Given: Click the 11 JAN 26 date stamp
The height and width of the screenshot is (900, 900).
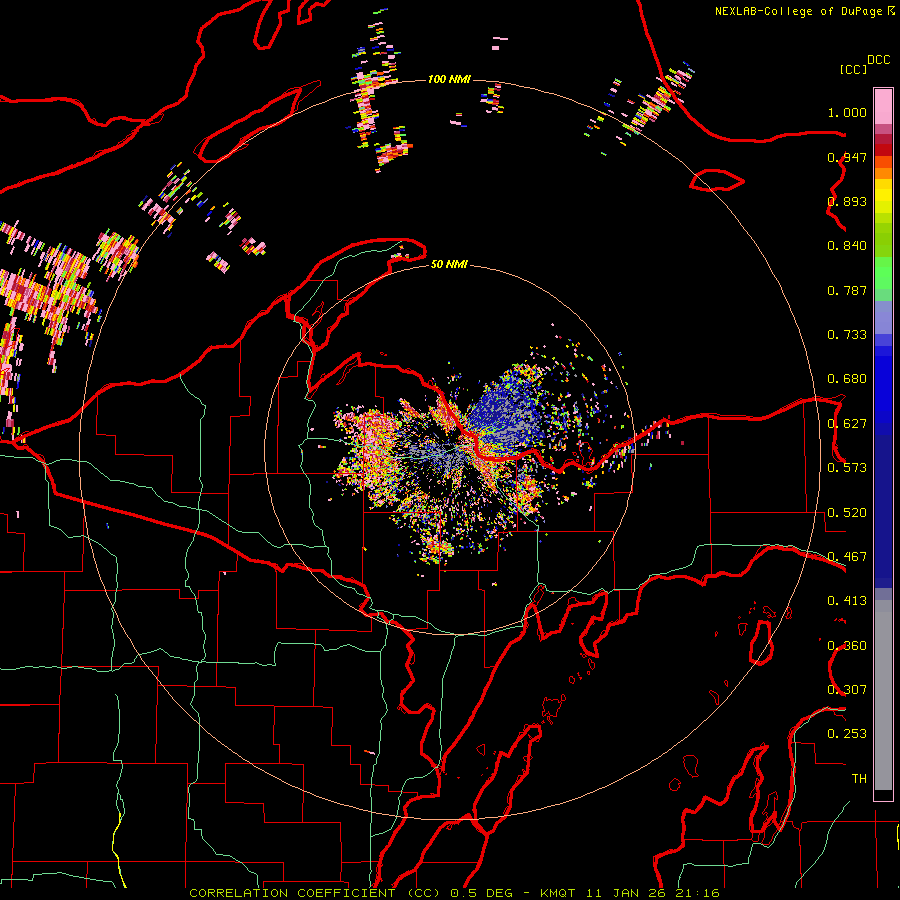Looking at the screenshot, I should pyautogui.click(x=624, y=893).
